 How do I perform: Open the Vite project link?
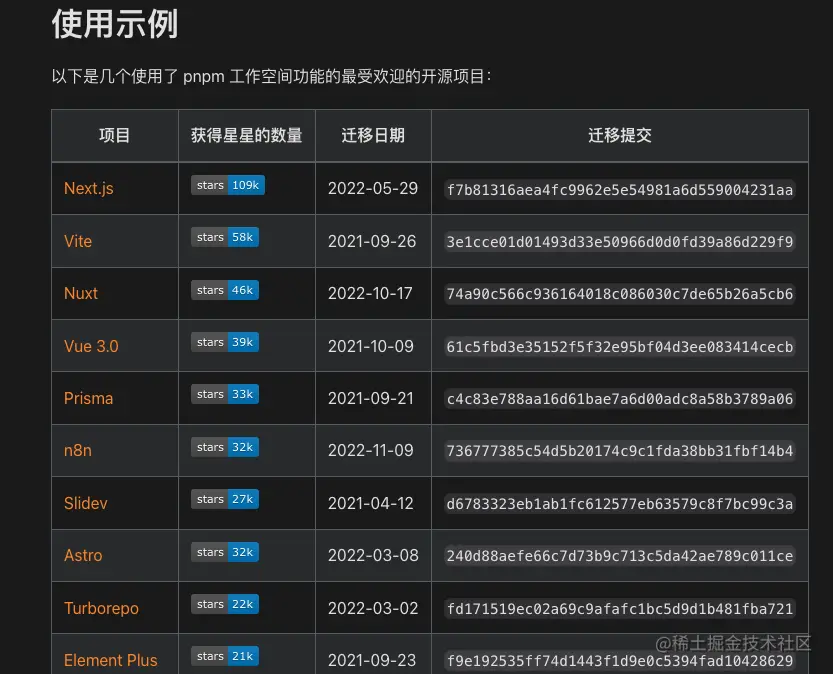coord(78,241)
